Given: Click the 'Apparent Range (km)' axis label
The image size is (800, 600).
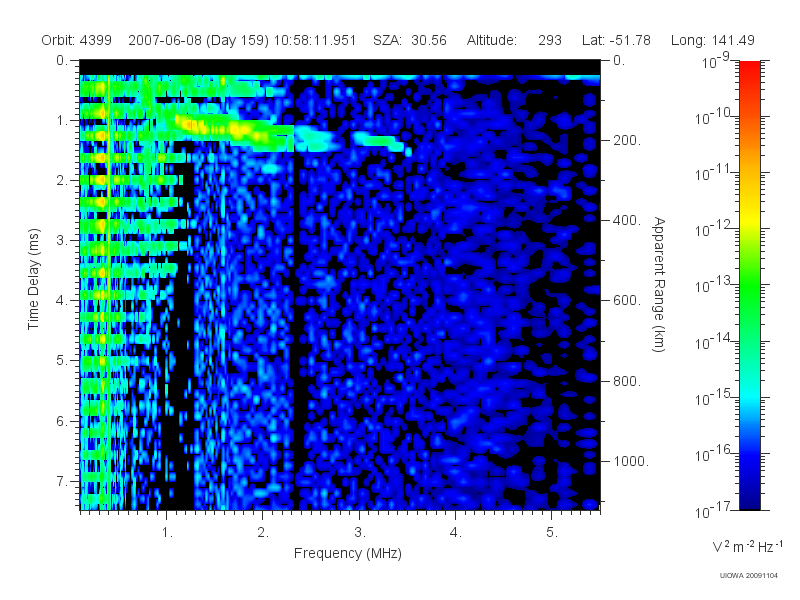Looking at the screenshot, I should (x=659, y=284).
